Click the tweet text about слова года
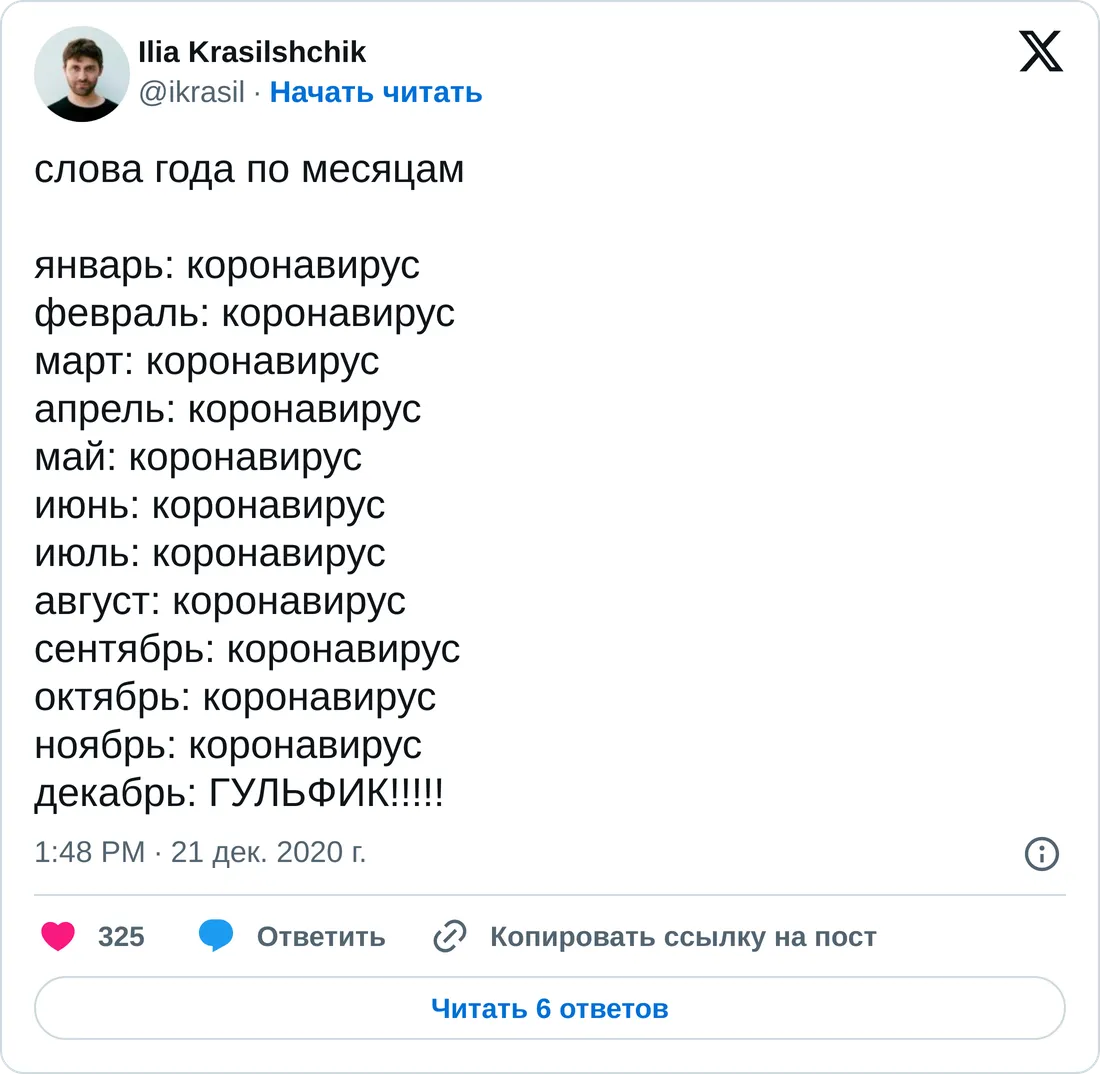This screenshot has width=1100, height=1074. (x=249, y=169)
